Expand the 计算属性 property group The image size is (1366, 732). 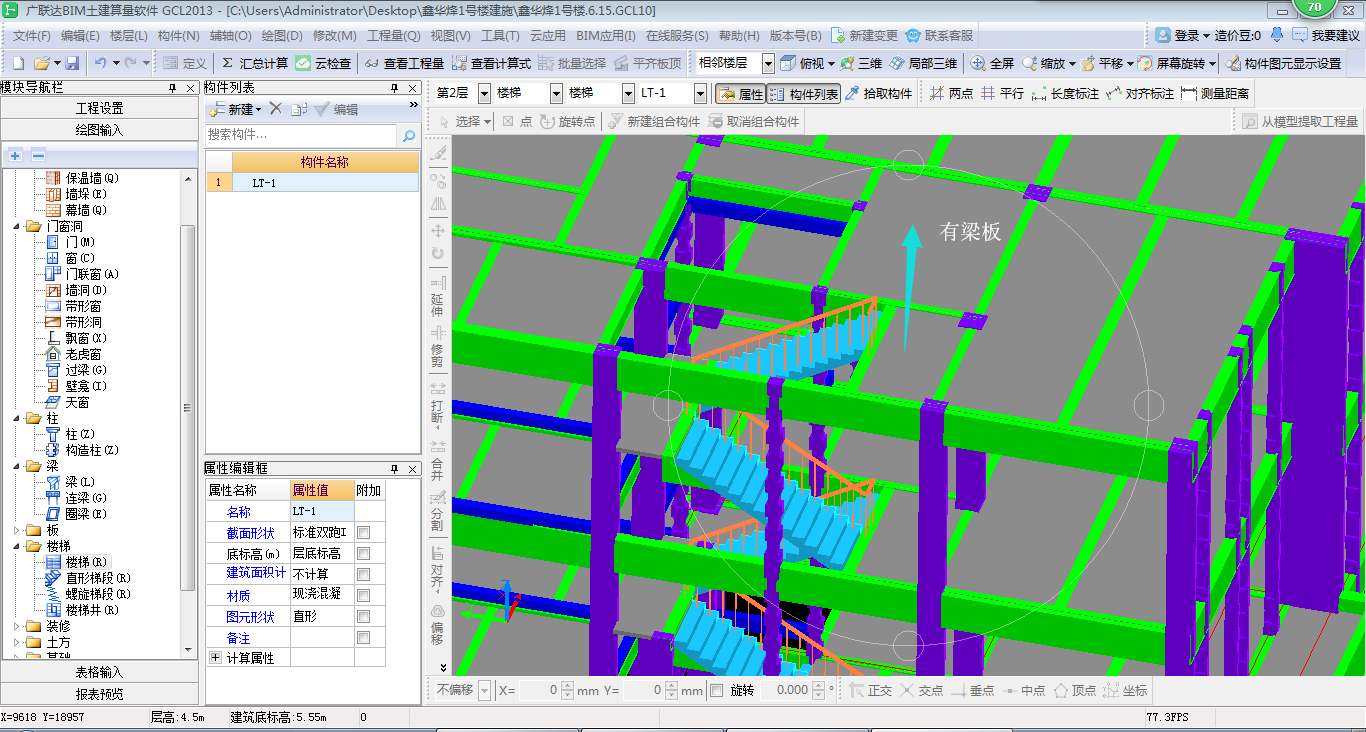pos(214,658)
